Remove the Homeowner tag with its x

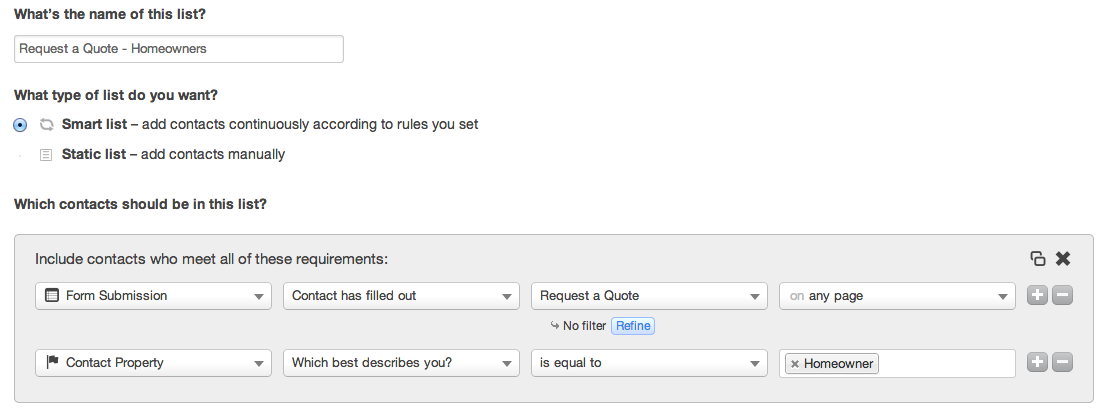click(x=795, y=364)
